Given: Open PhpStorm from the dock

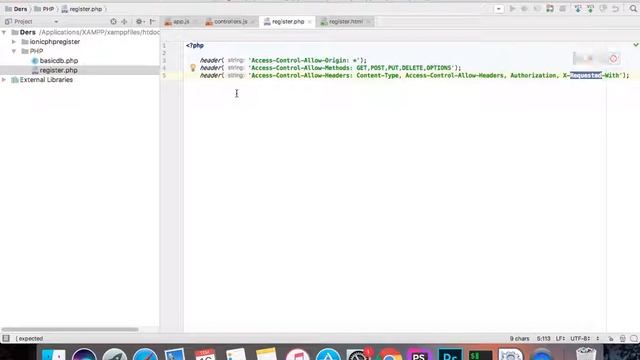Looking at the screenshot, I should tap(419, 354).
